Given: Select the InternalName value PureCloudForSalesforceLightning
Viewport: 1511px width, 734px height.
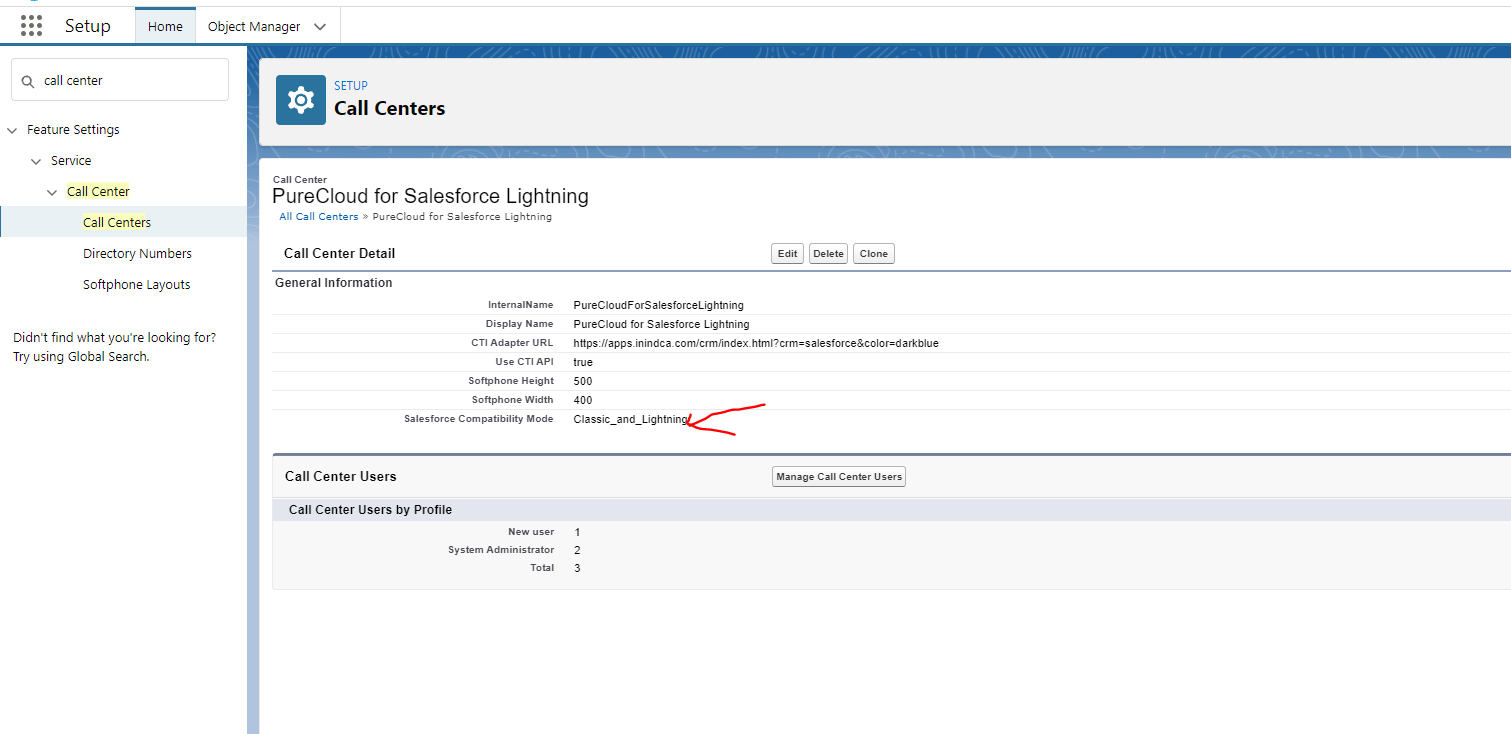Looking at the screenshot, I should (x=658, y=305).
